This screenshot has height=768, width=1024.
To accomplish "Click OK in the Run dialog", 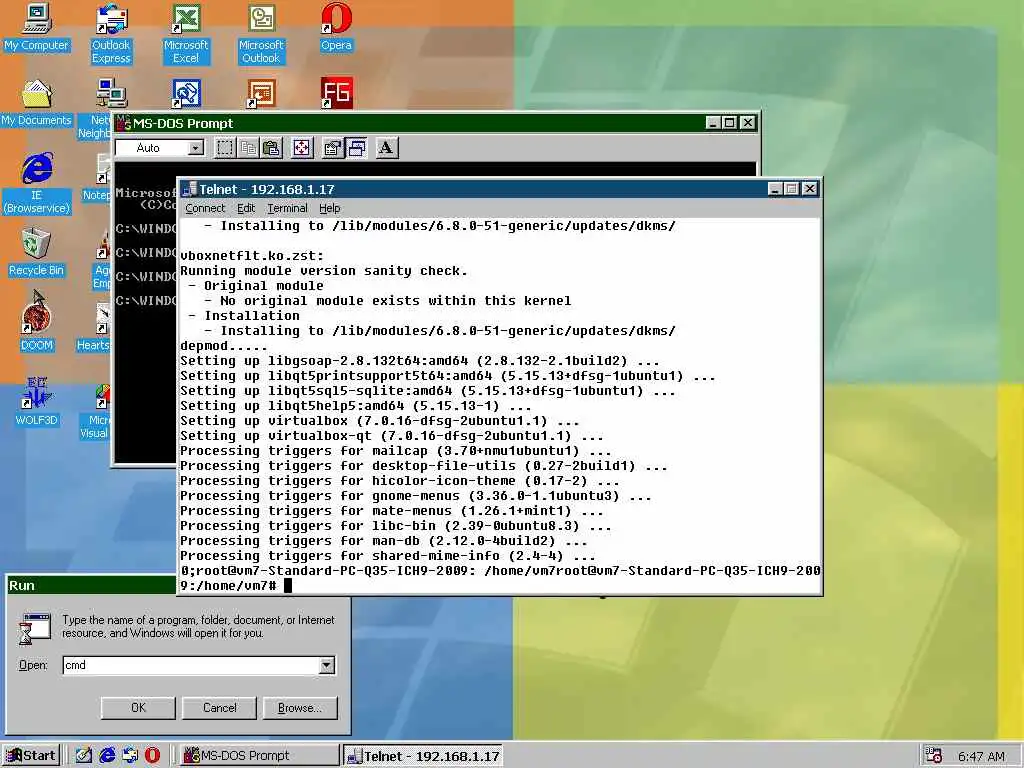I will [138, 708].
